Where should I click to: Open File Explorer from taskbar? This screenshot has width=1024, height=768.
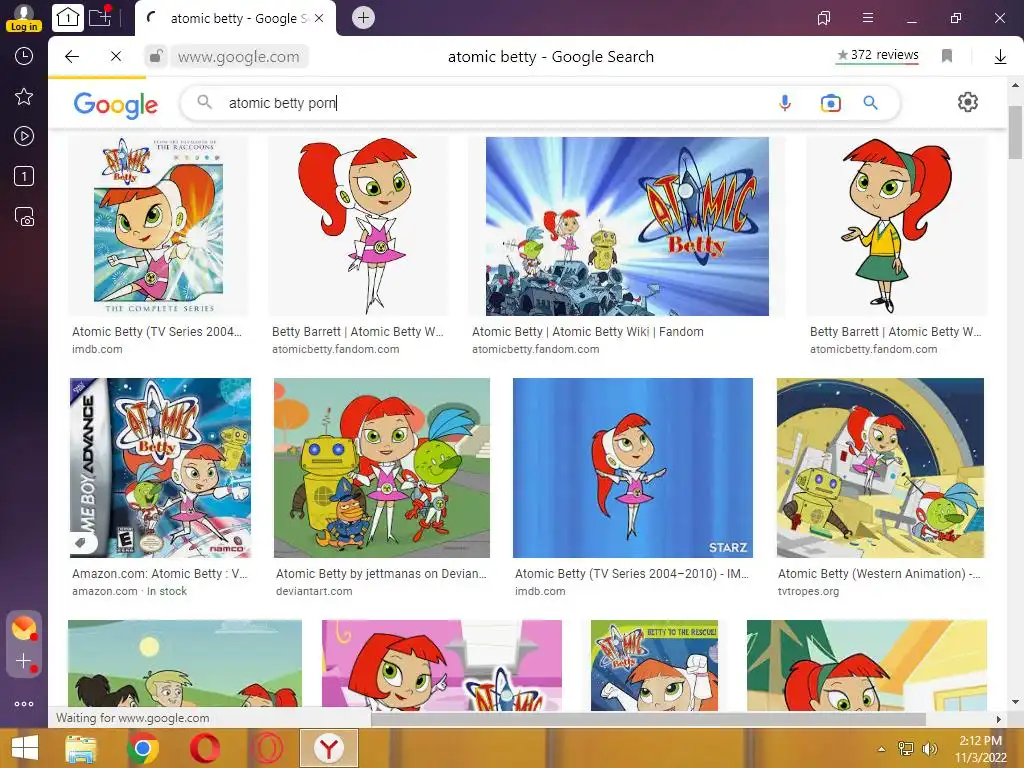80,748
